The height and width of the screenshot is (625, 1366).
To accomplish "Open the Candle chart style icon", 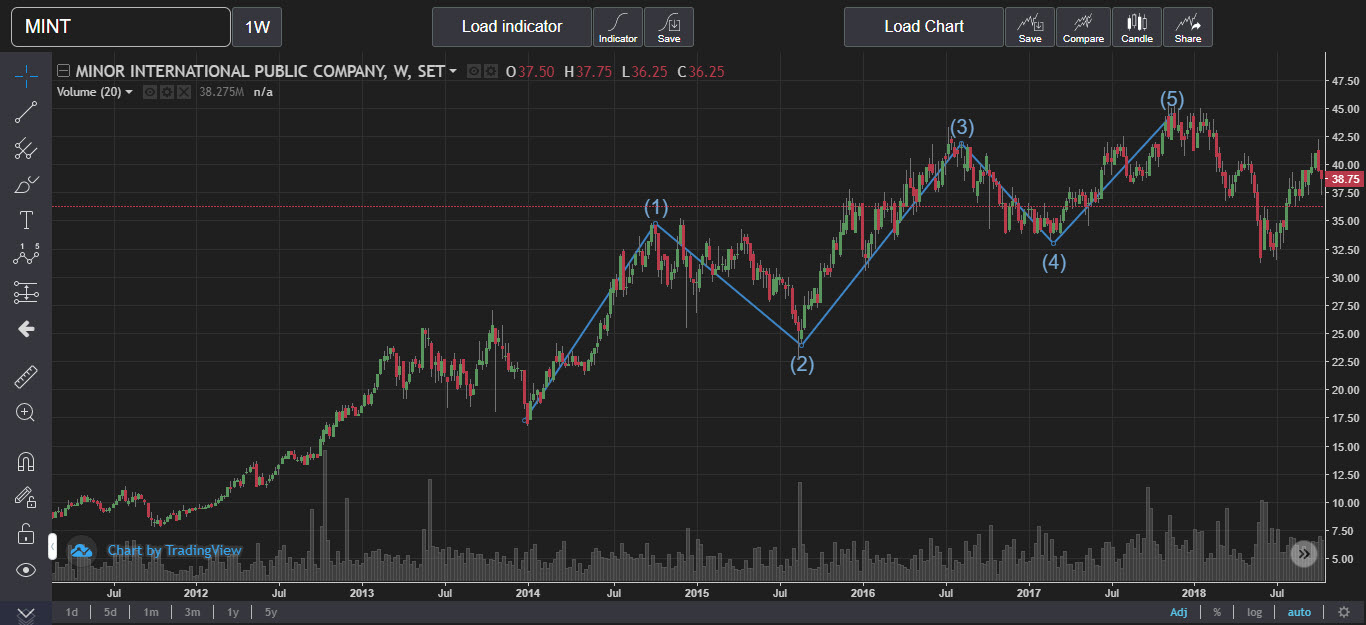I will [1136, 27].
